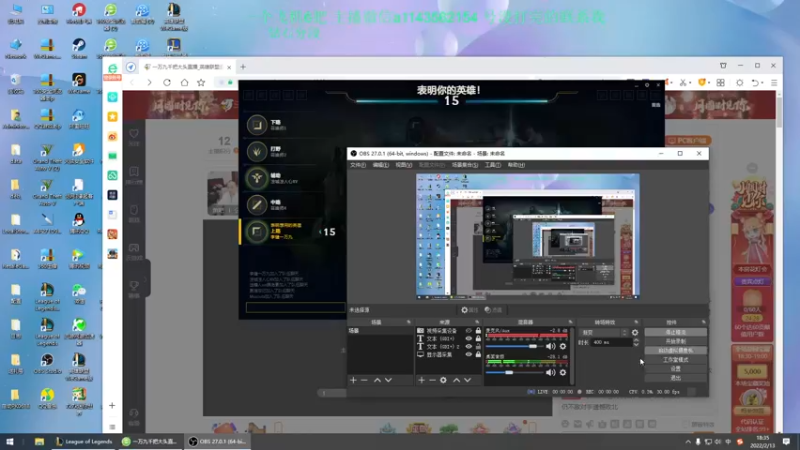Click 开始录制 start recording button
This screenshot has height=450, width=800.
[676, 341]
